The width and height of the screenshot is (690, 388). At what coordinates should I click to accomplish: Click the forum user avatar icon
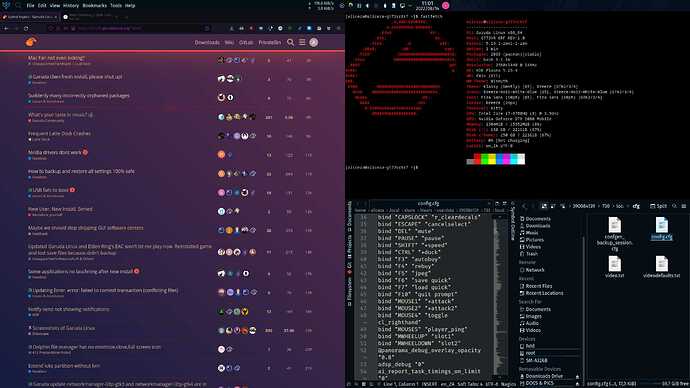313,42
